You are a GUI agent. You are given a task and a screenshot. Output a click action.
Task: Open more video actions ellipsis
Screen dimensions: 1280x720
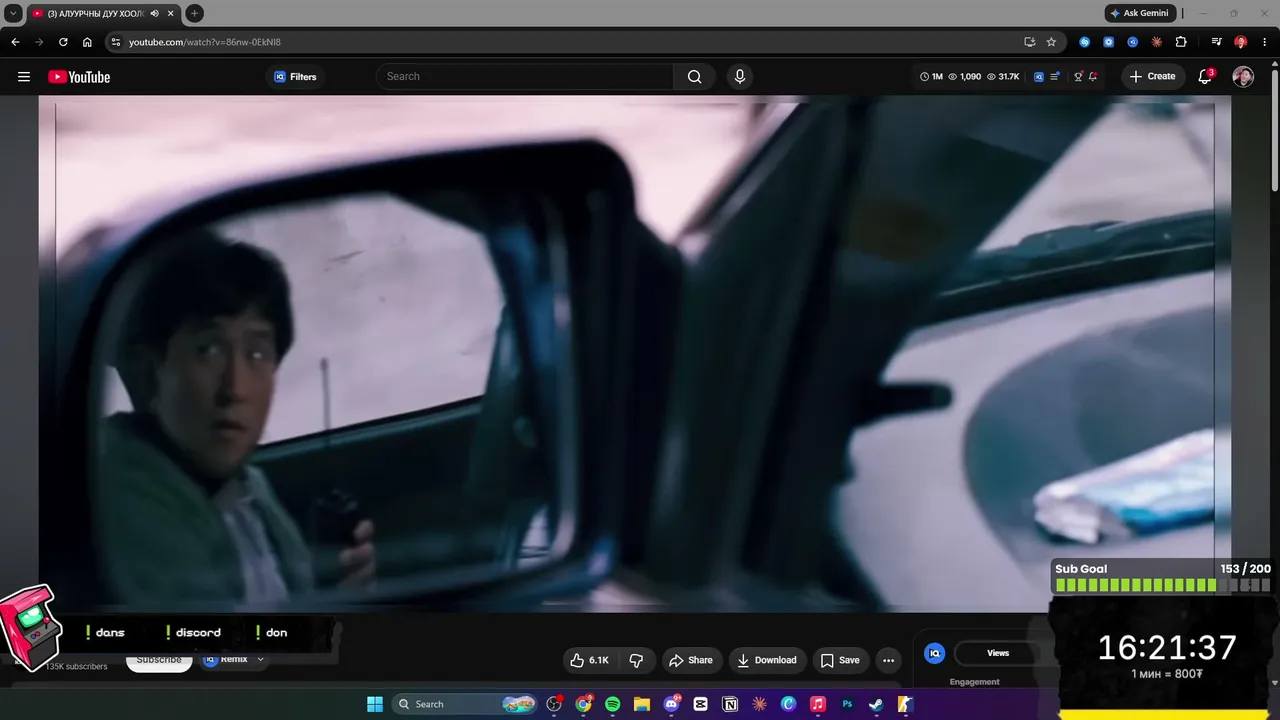(888, 660)
